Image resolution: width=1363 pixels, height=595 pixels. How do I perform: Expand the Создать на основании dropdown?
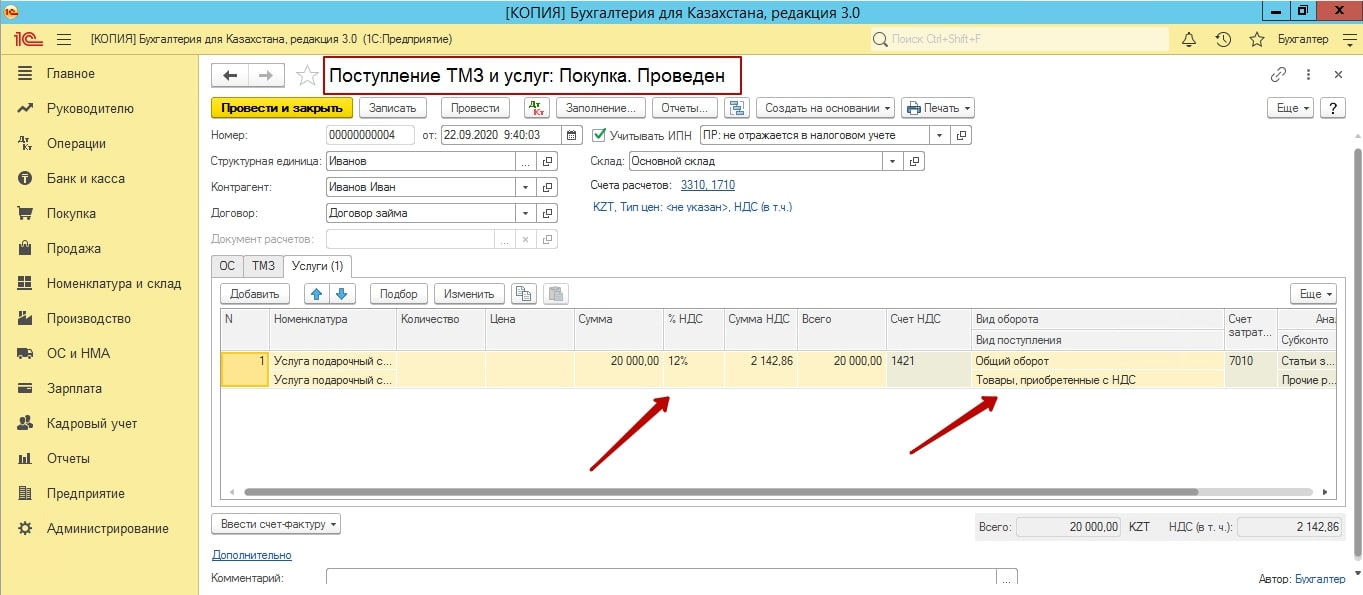pos(825,108)
